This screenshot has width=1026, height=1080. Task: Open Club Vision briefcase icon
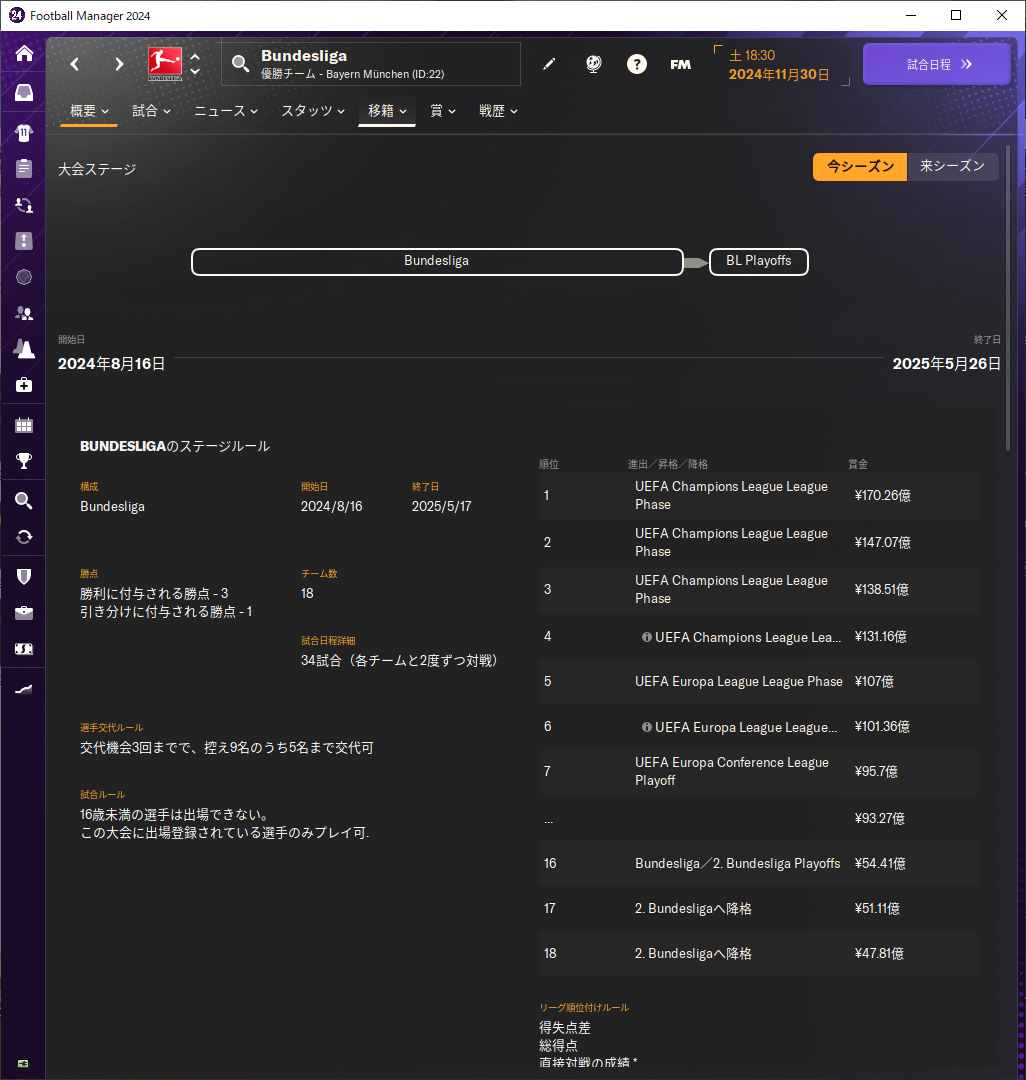(x=24, y=612)
